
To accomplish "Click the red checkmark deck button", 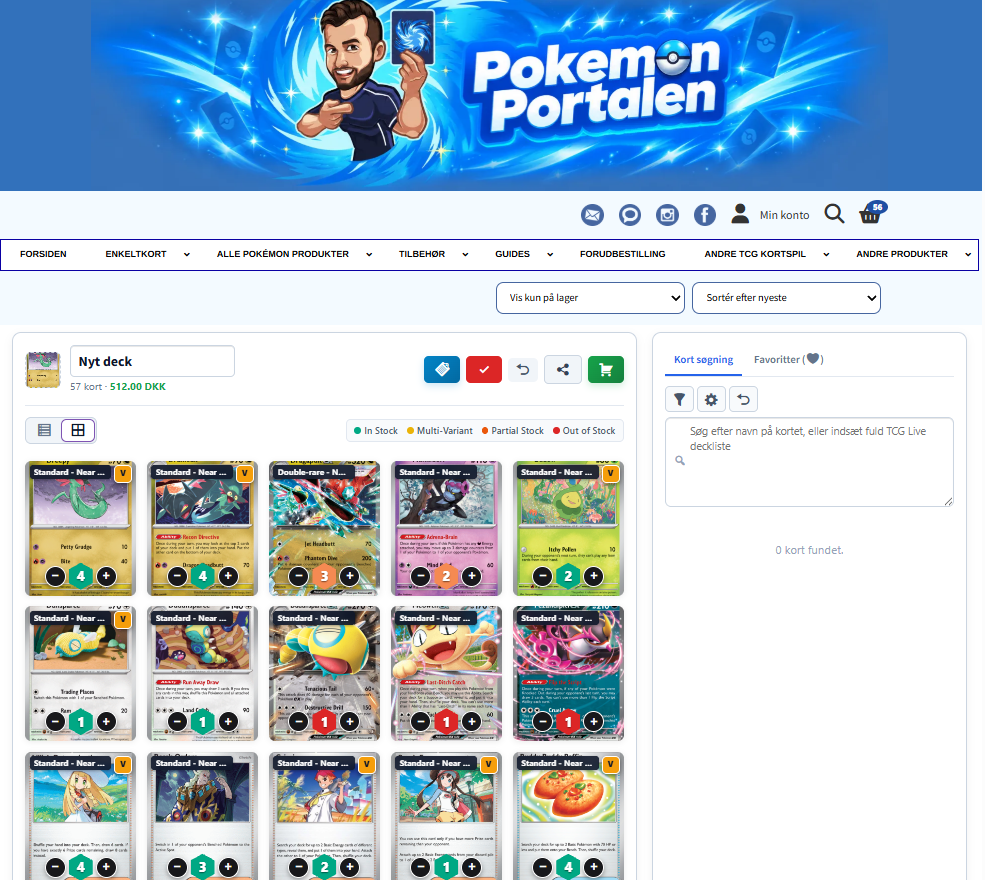I will (x=484, y=369).
